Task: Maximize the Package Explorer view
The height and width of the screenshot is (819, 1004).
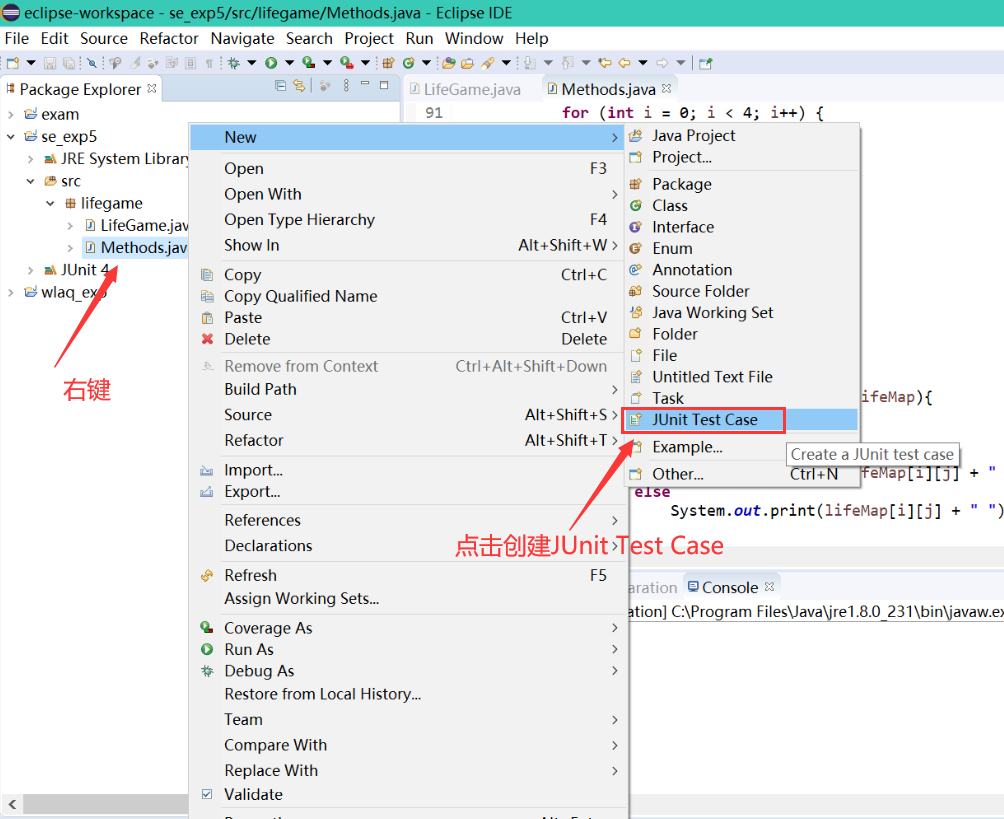Action: pyautogui.click(x=384, y=85)
